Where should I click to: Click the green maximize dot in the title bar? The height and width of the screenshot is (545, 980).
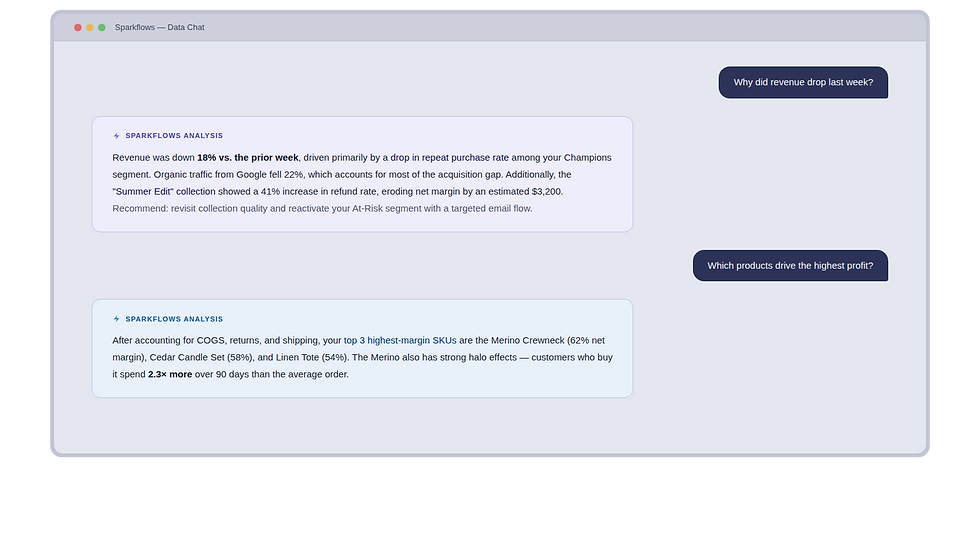102,27
